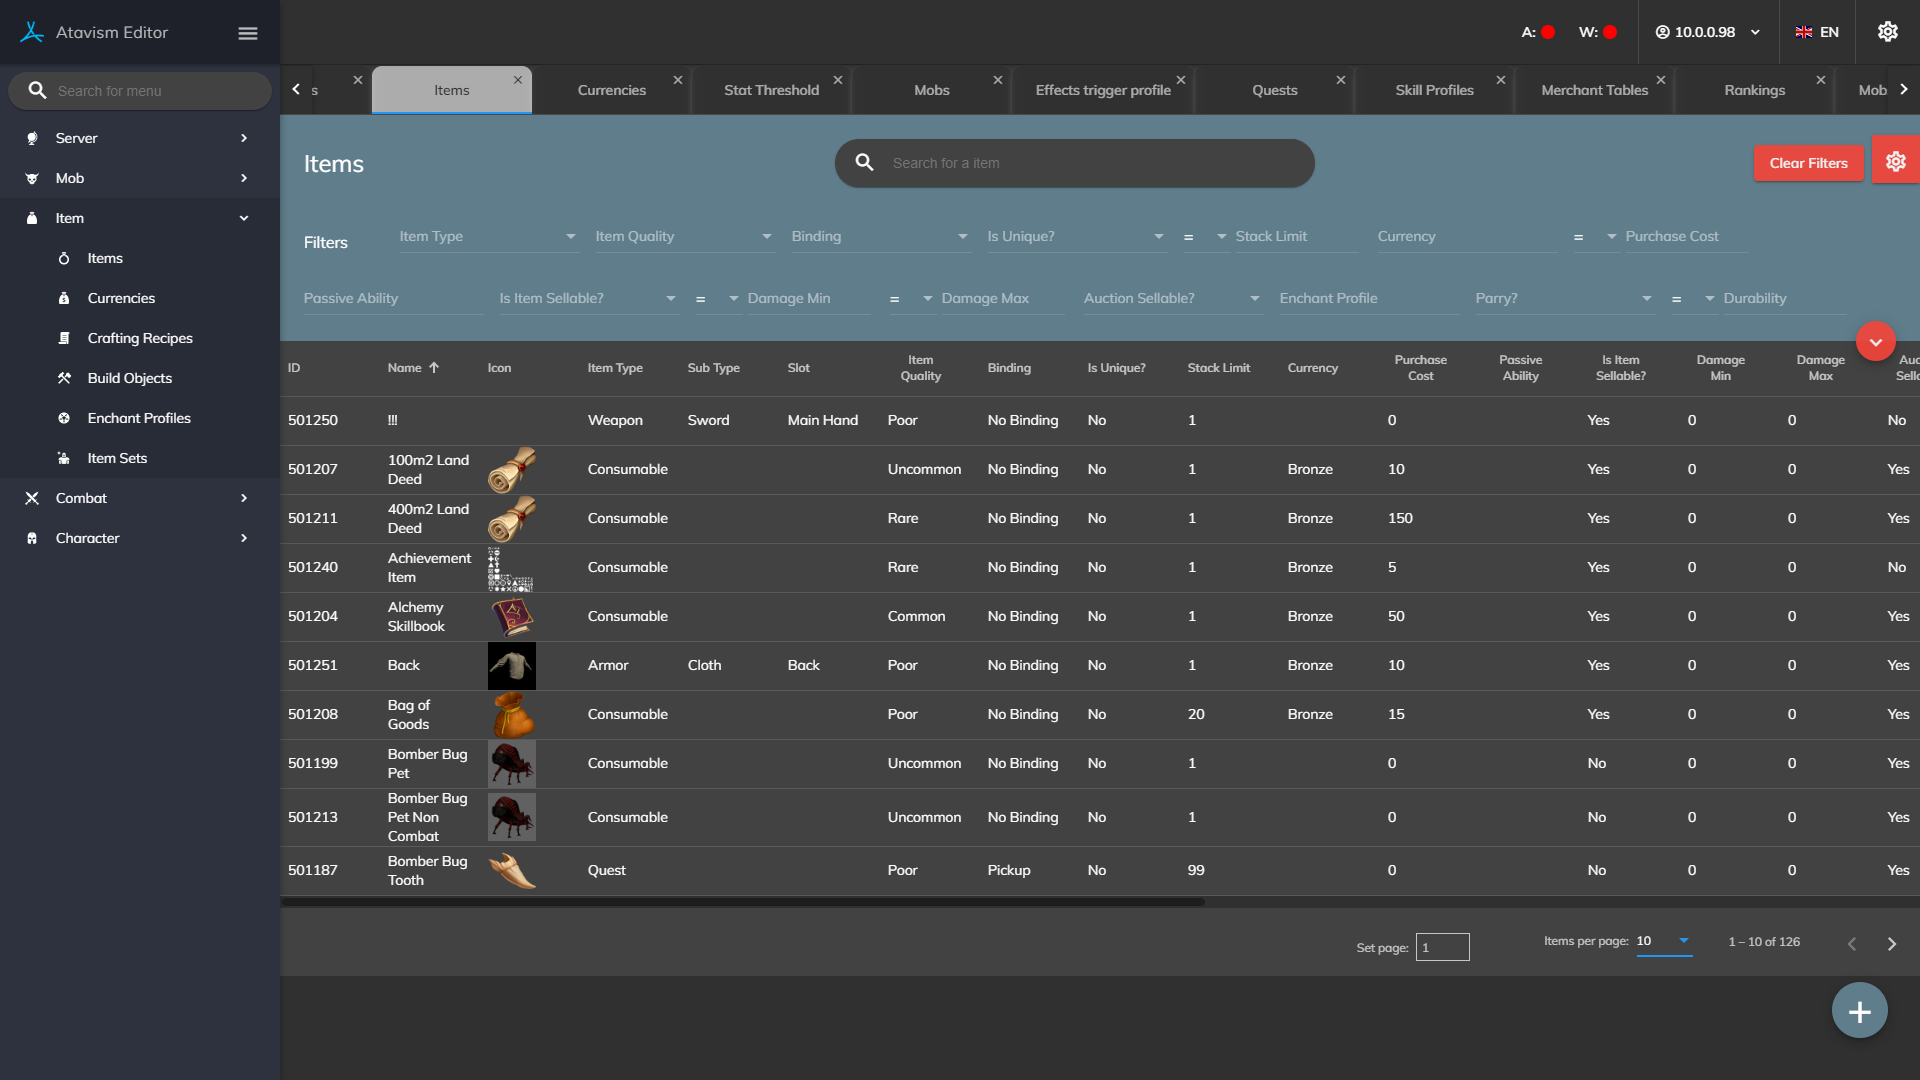Screen dimensions: 1920x1080
Task: Collapse filters with red chevron button
Action: click(x=1875, y=342)
